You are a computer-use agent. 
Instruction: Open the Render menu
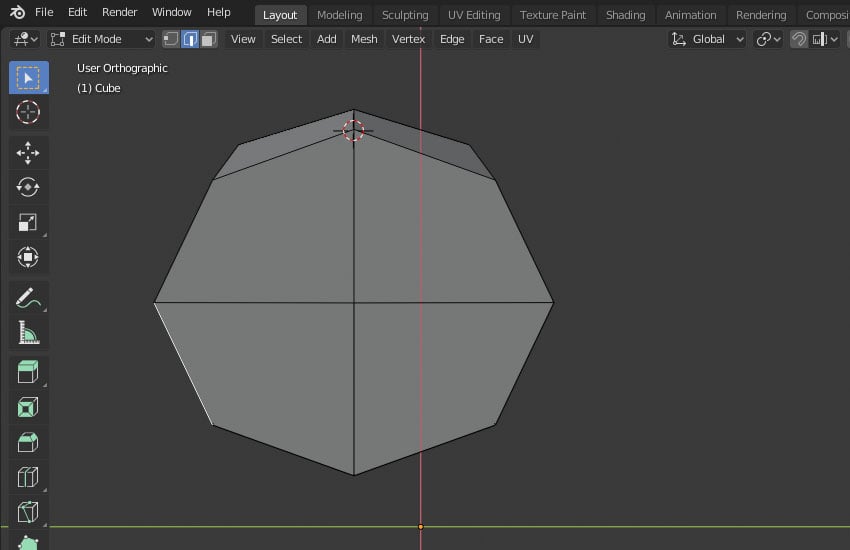click(x=120, y=12)
